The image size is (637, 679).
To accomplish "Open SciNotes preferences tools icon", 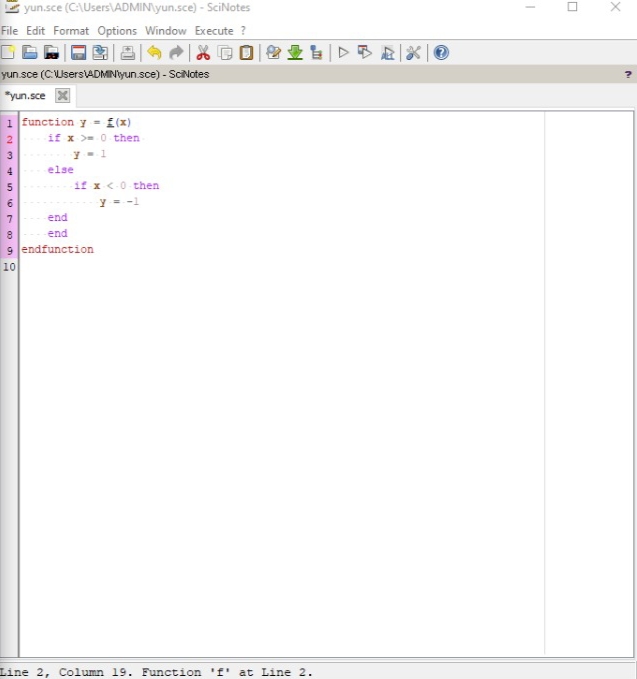I will tap(414, 53).
